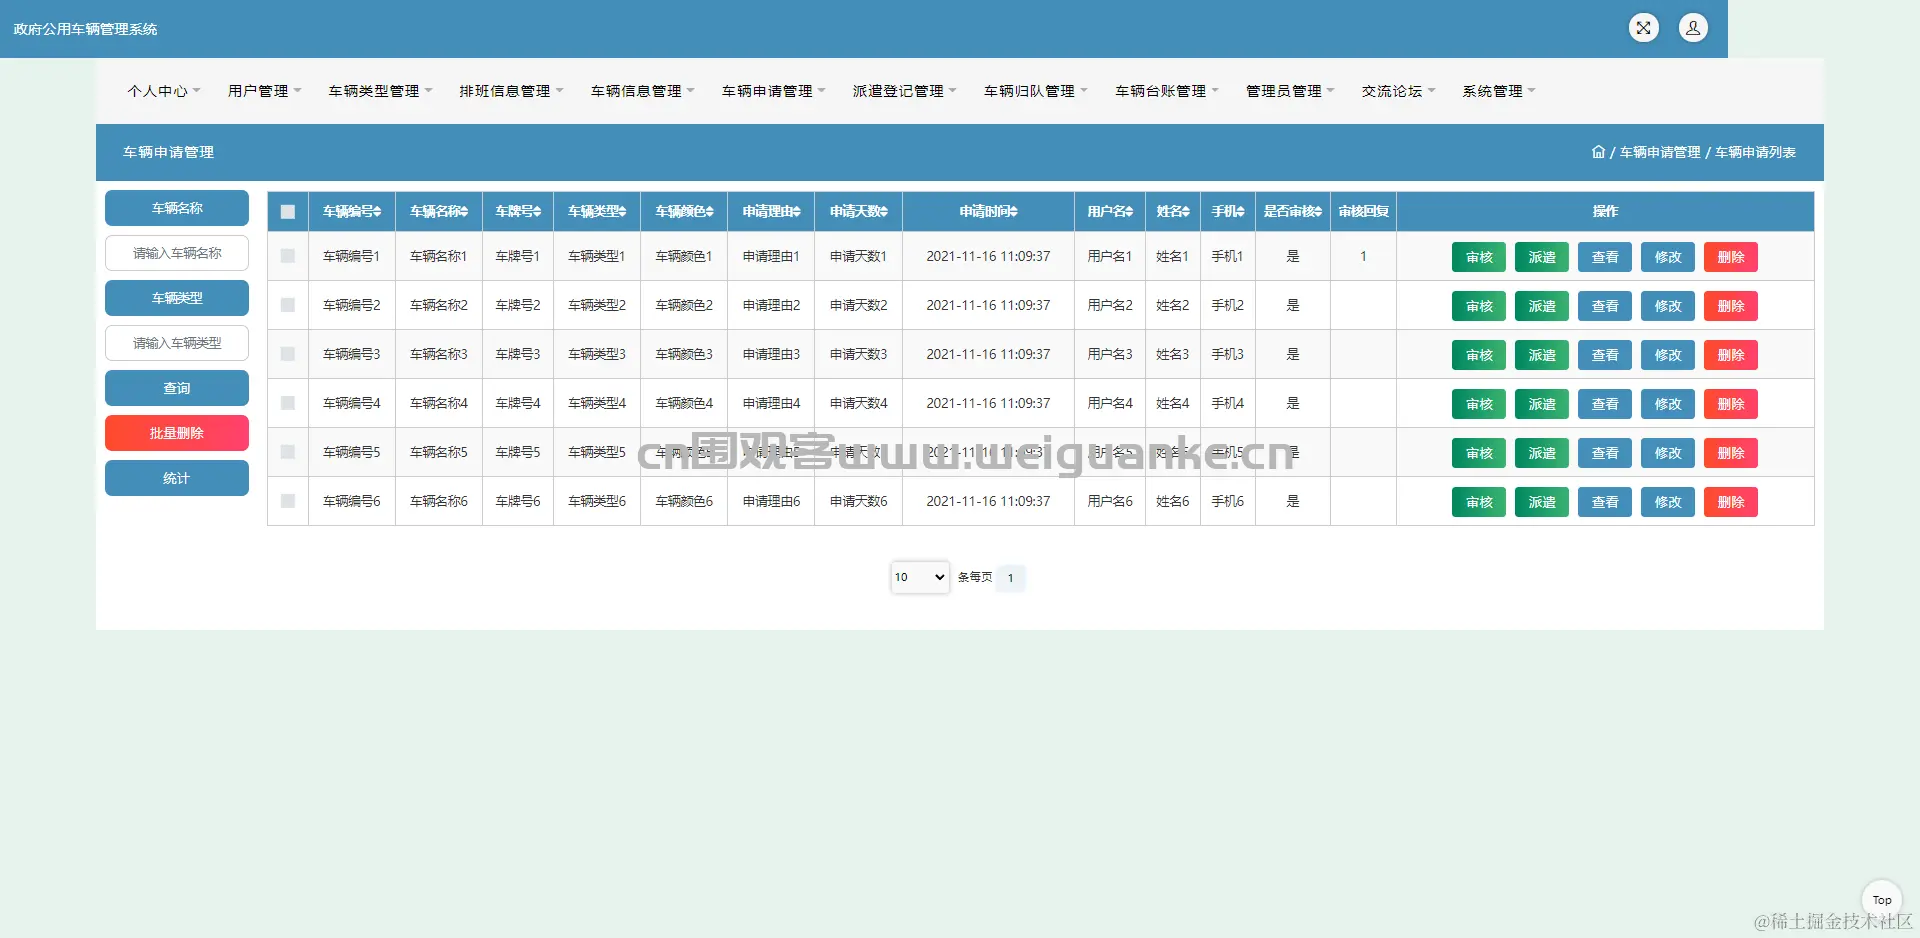Screen dimensions: 1920x938
Task: Expand the 用户管理 menu
Action: tap(265, 91)
